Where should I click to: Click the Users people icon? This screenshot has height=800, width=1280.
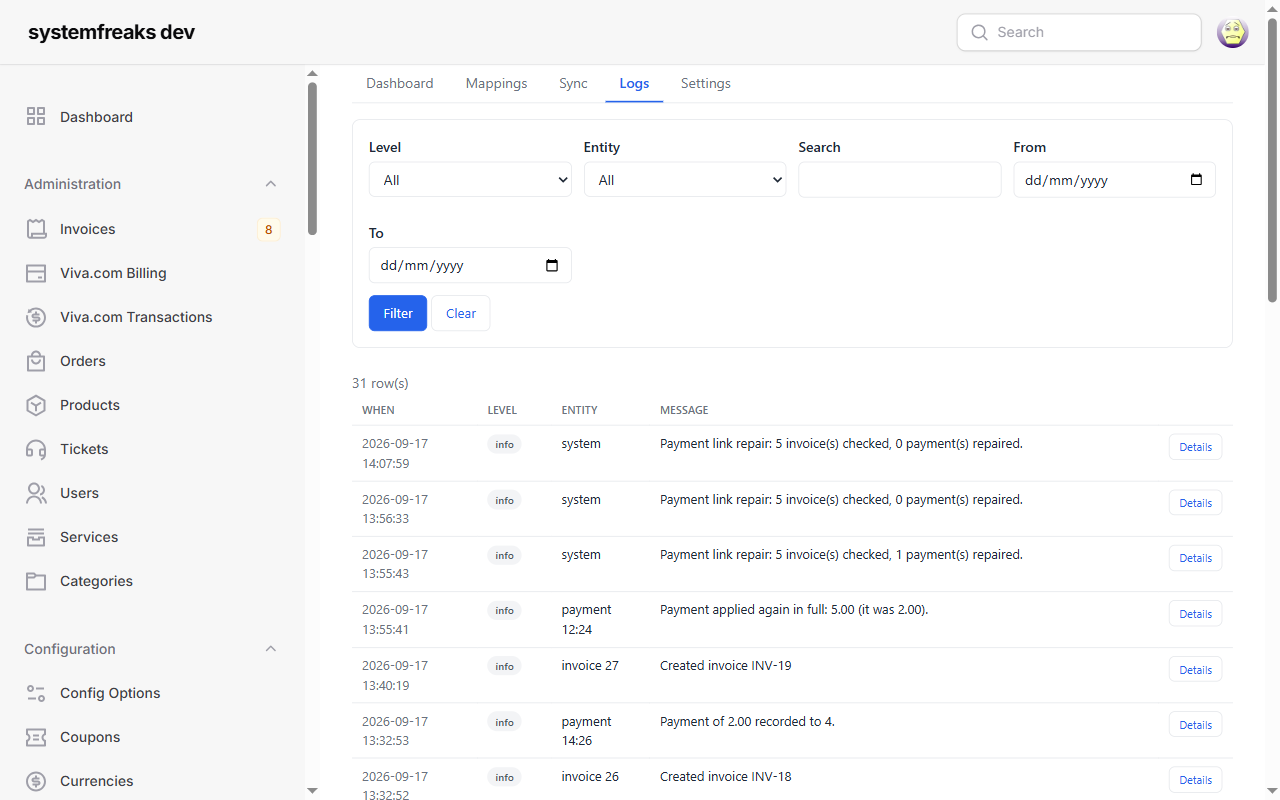coord(36,493)
